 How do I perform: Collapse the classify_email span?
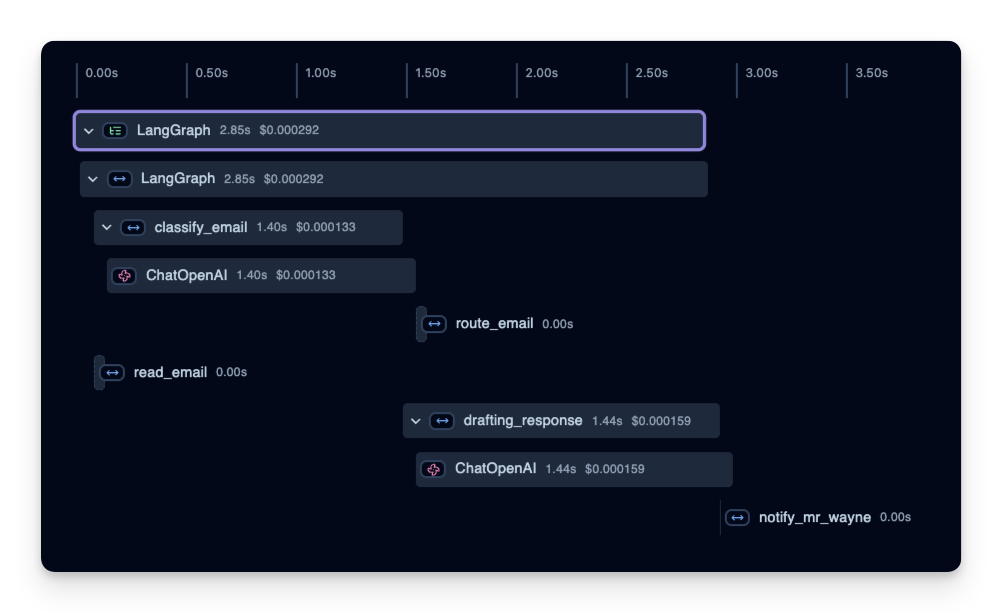click(107, 227)
